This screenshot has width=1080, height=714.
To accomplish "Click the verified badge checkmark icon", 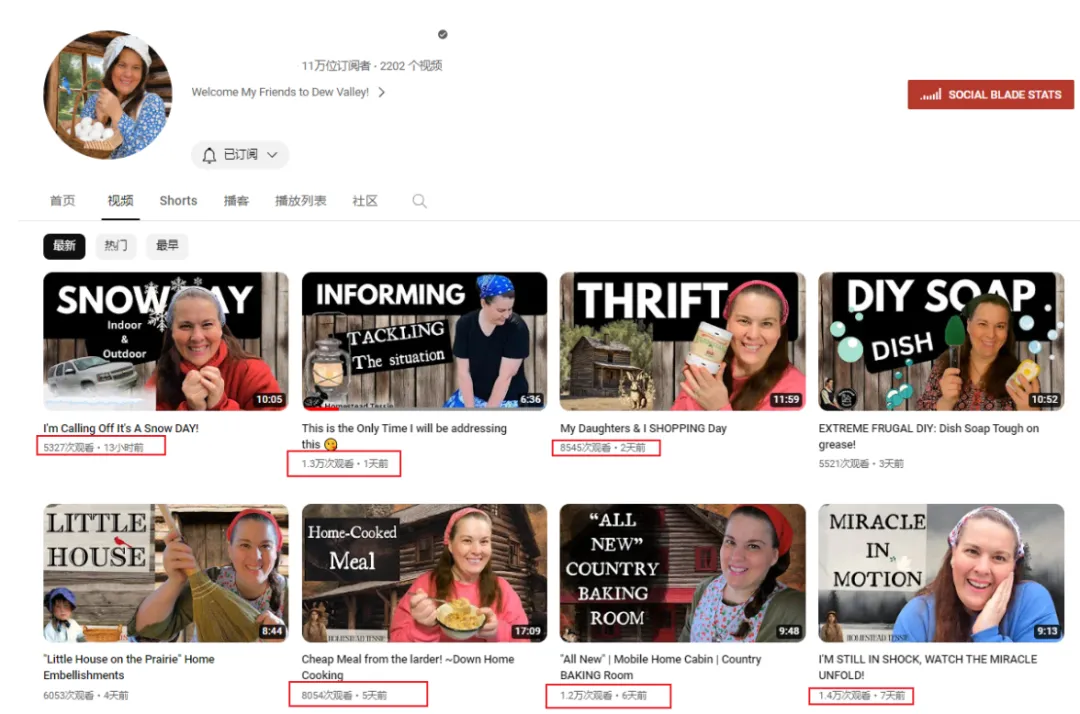I will 443,34.
